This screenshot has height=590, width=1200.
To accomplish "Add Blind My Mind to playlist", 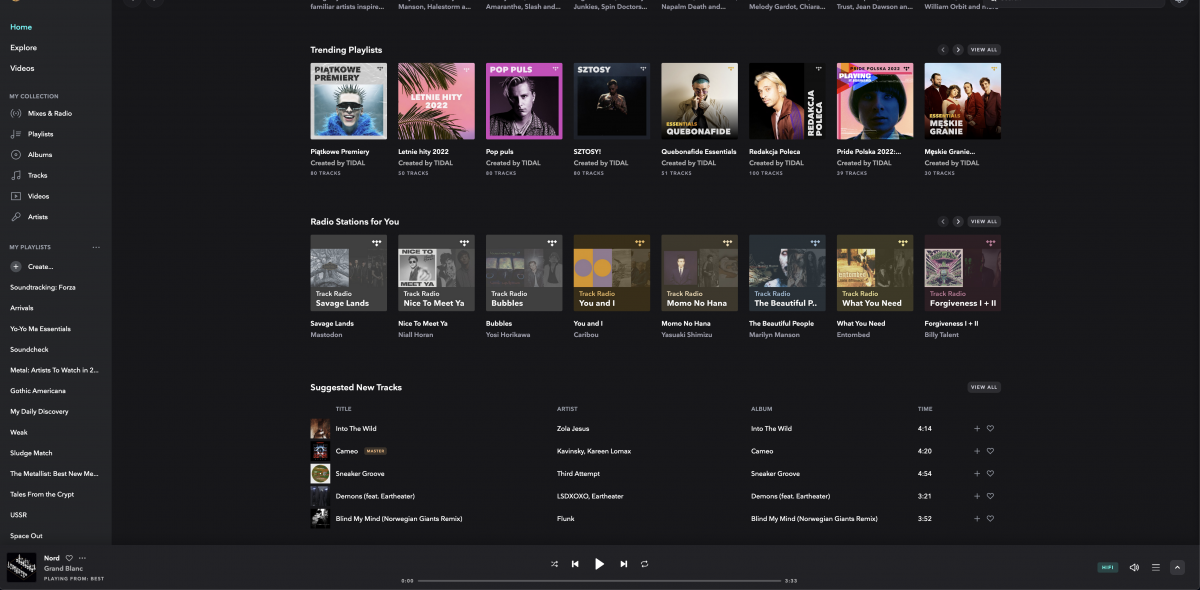I will click(977, 519).
